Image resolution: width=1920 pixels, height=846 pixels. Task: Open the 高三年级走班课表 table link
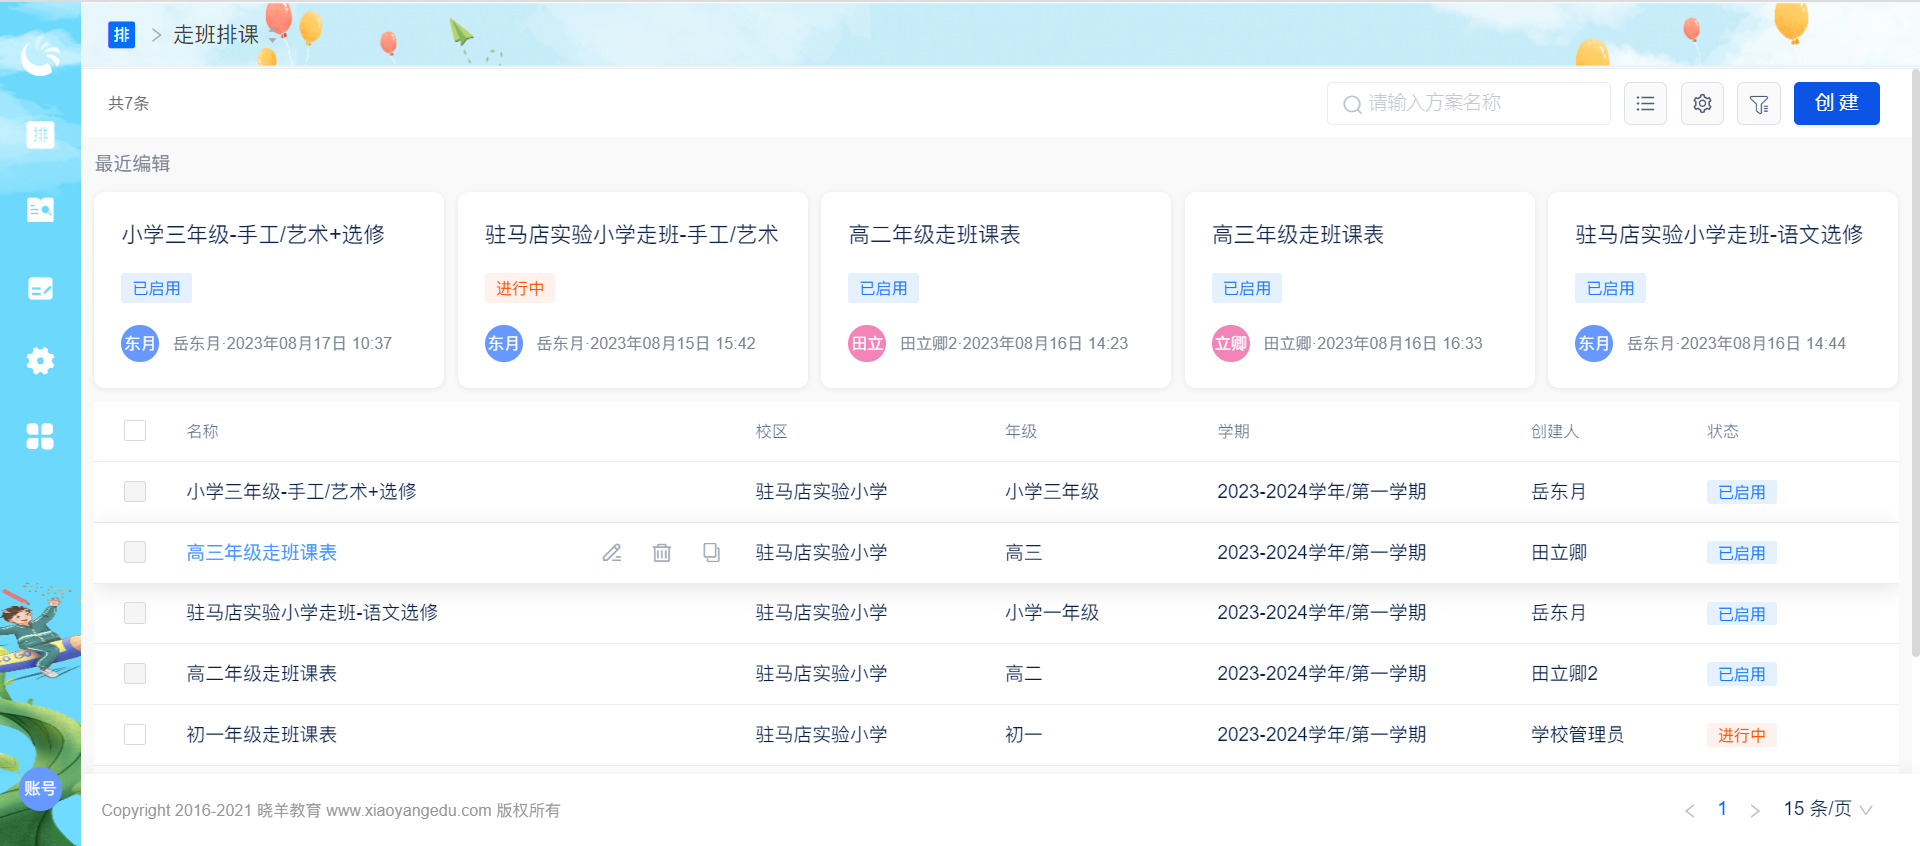click(x=262, y=552)
